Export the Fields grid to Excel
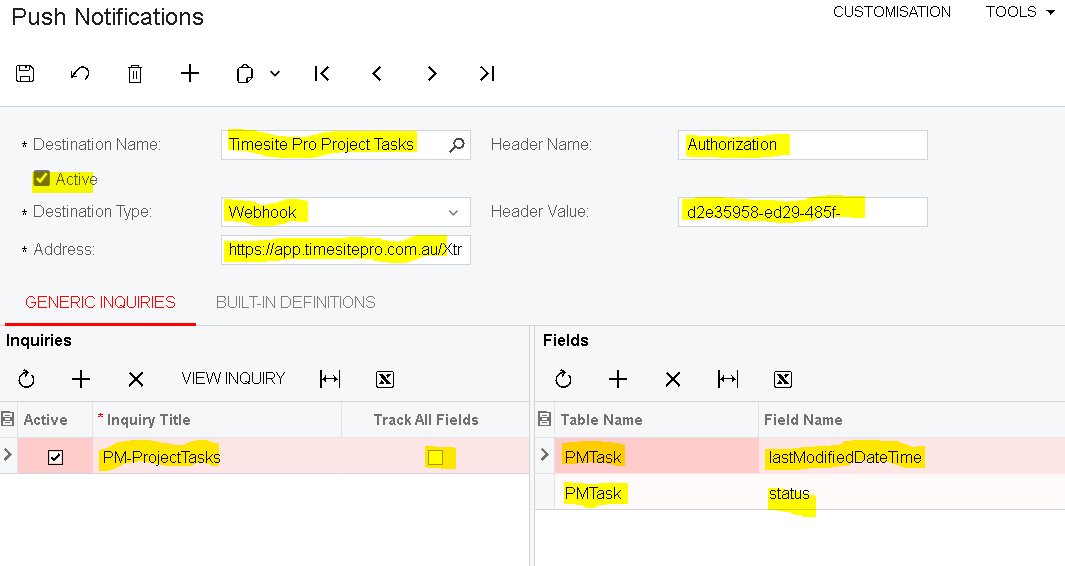Screen dimensions: 1065x566 click(x=783, y=379)
